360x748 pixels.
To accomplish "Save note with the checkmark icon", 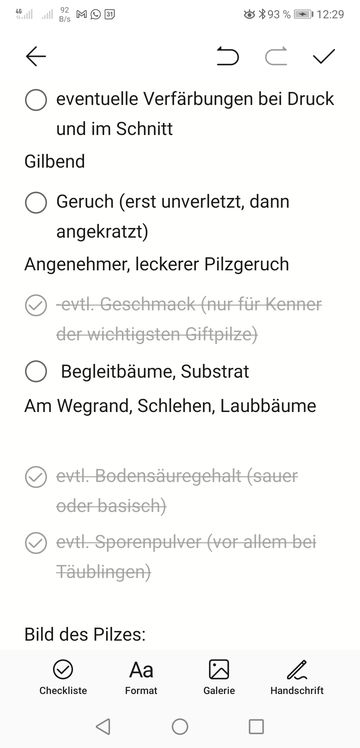I will tap(324, 56).
